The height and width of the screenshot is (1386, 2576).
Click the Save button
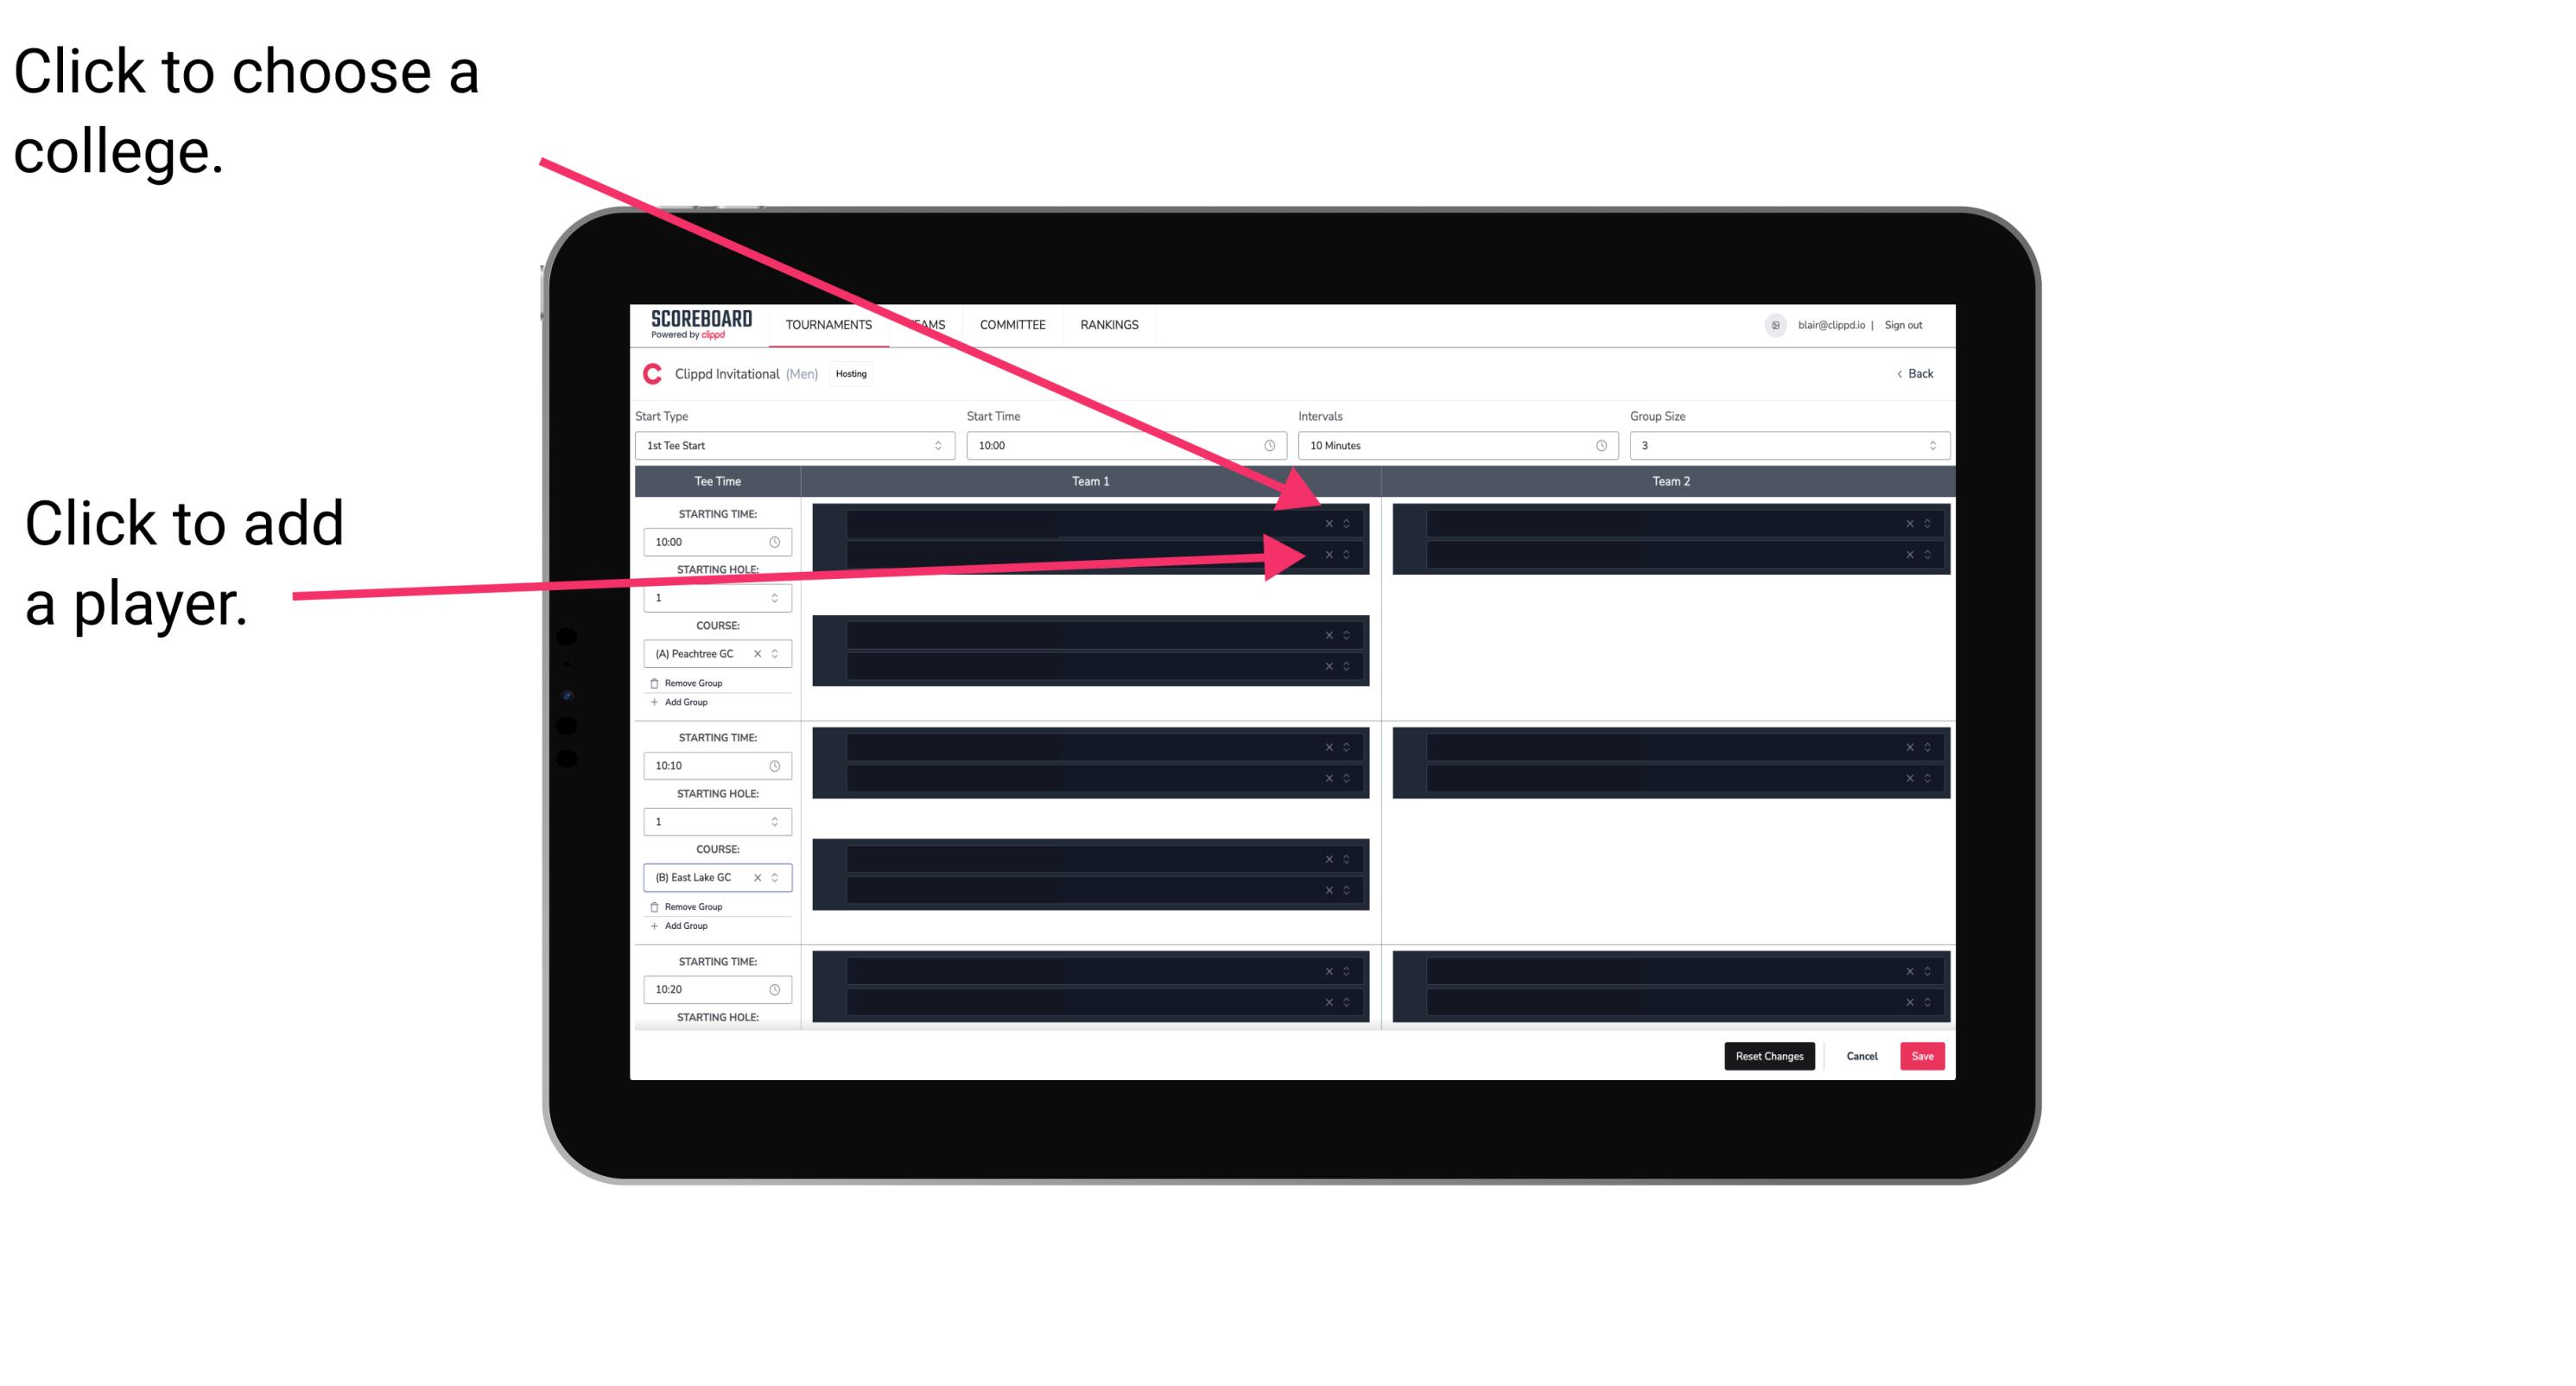(x=1923, y=1055)
